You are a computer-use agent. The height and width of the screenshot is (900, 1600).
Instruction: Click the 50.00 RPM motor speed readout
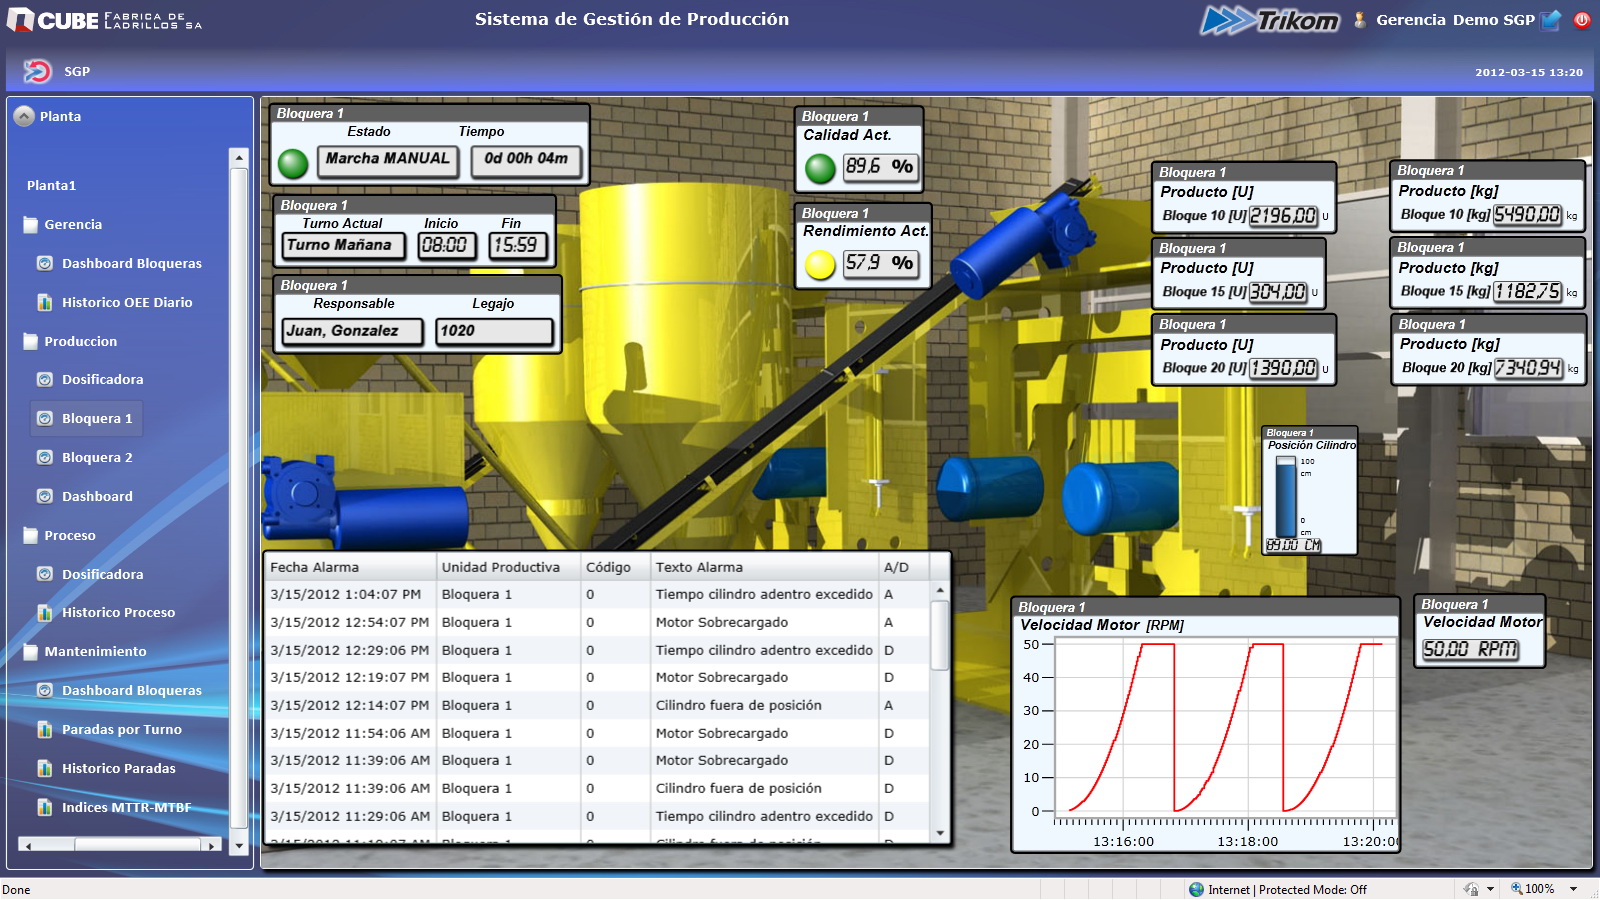[1470, 650]
